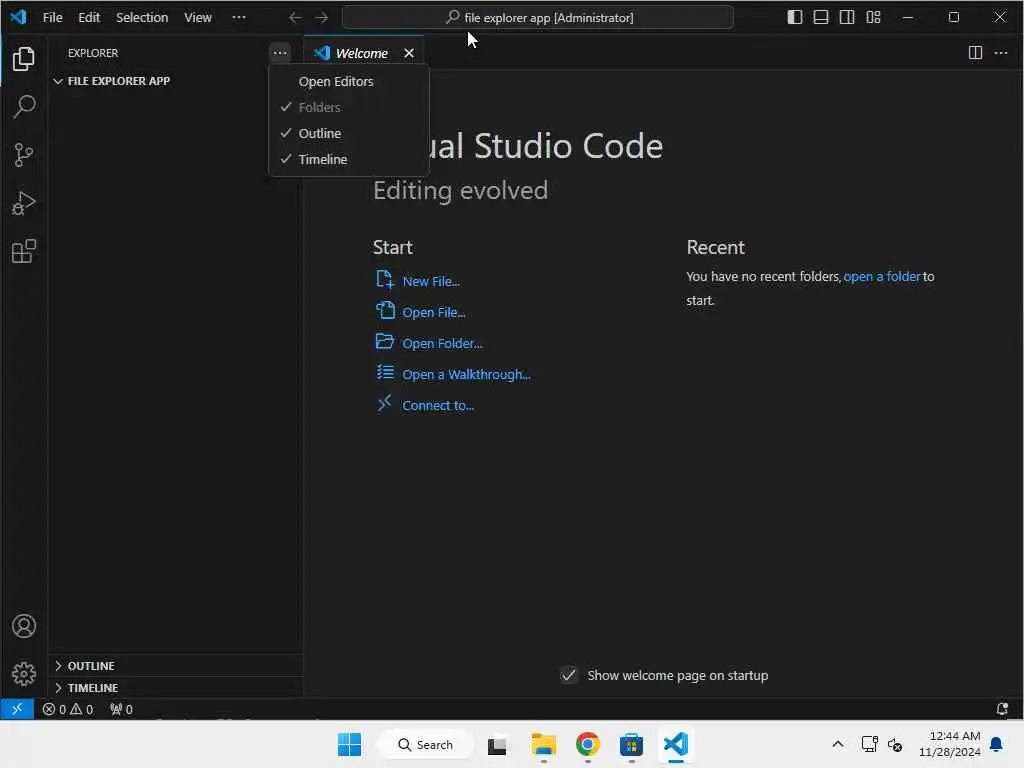
Task: Expand the TIMELINE section
Action: 175,688
